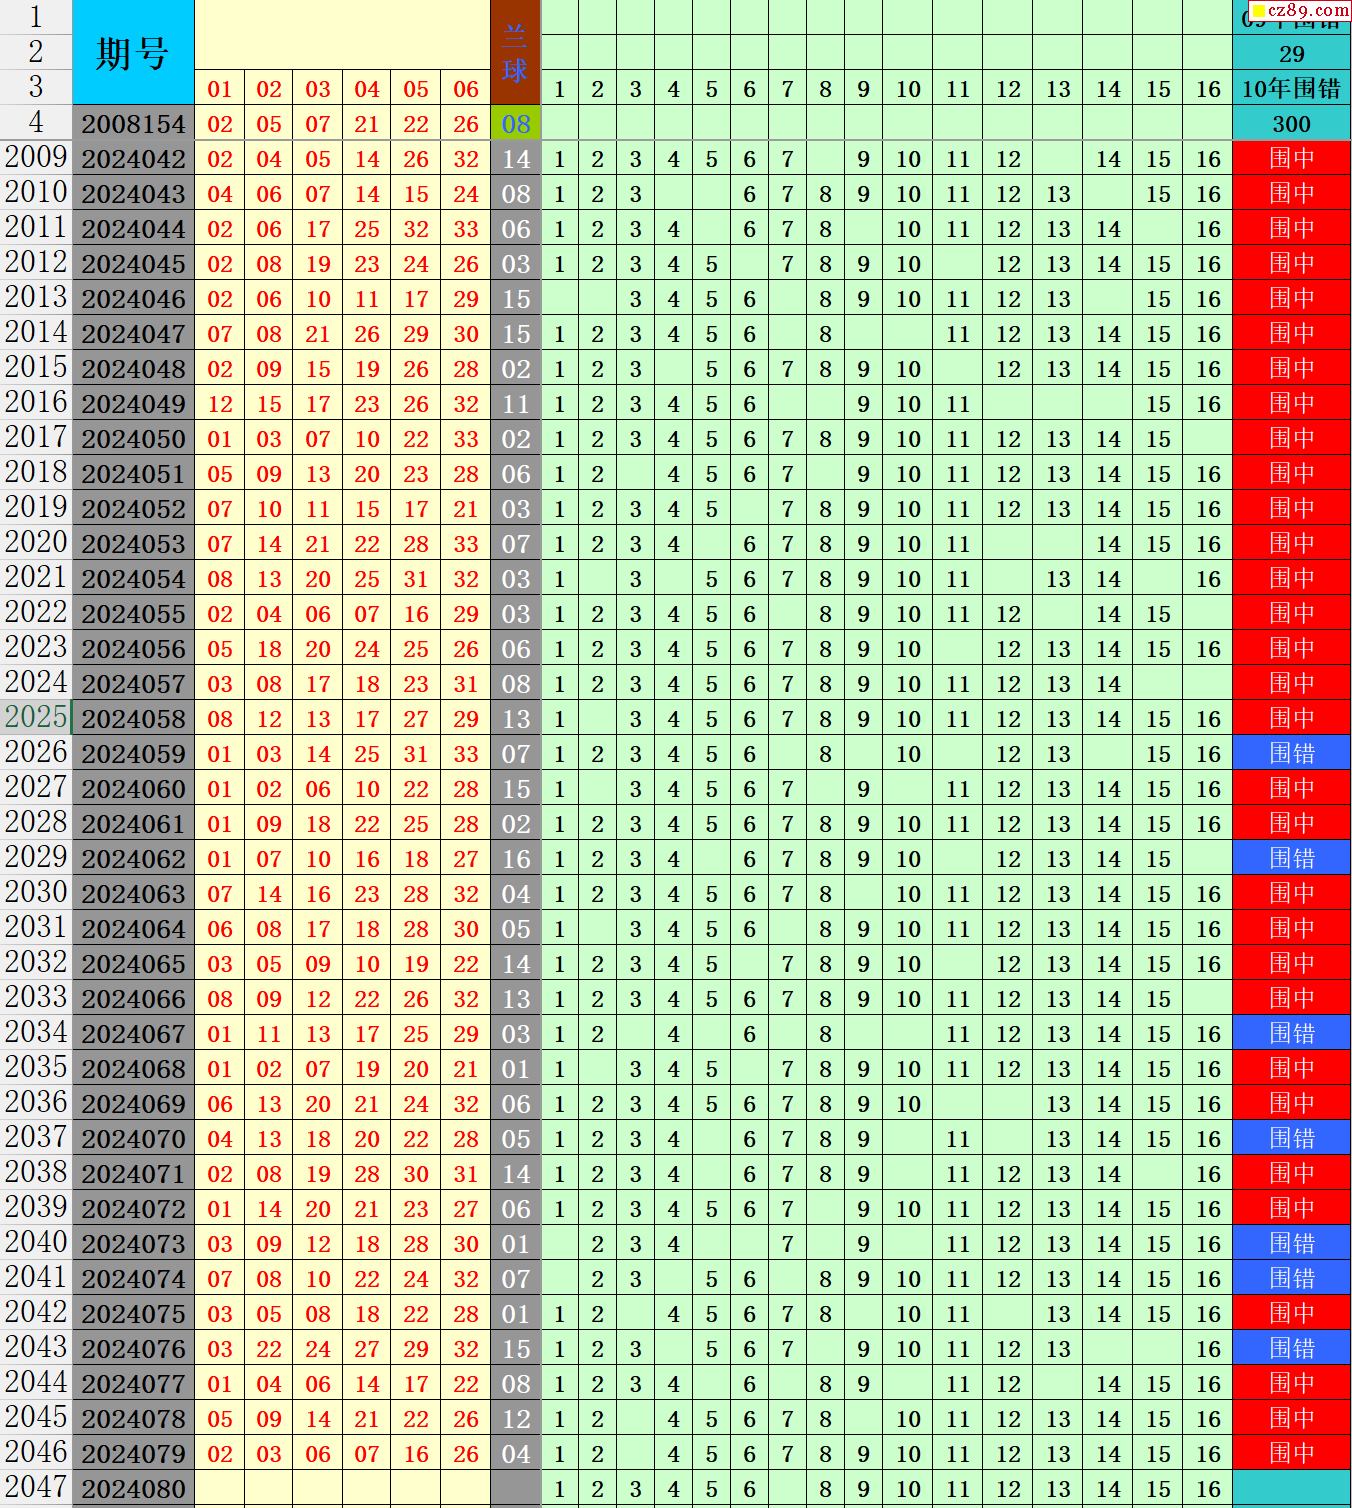
Task: Click issue cell 2024066
Action: point(133,998)
